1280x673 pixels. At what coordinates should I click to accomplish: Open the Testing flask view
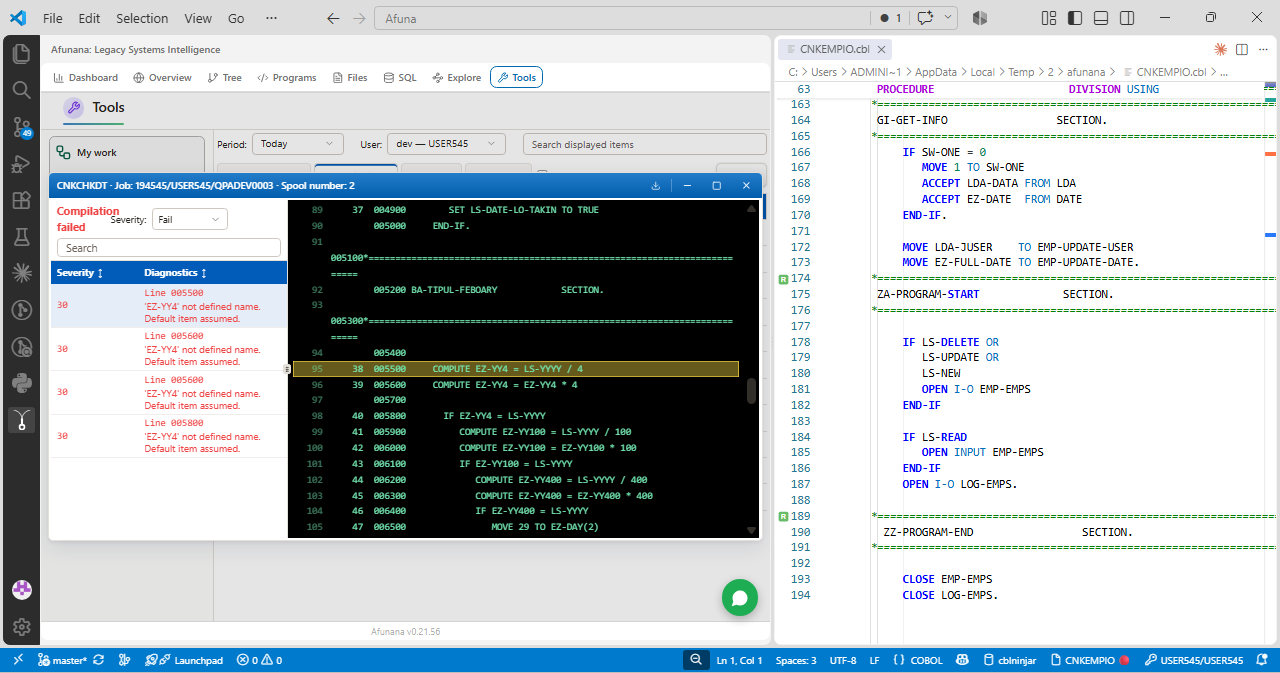[x=21, y=237]
